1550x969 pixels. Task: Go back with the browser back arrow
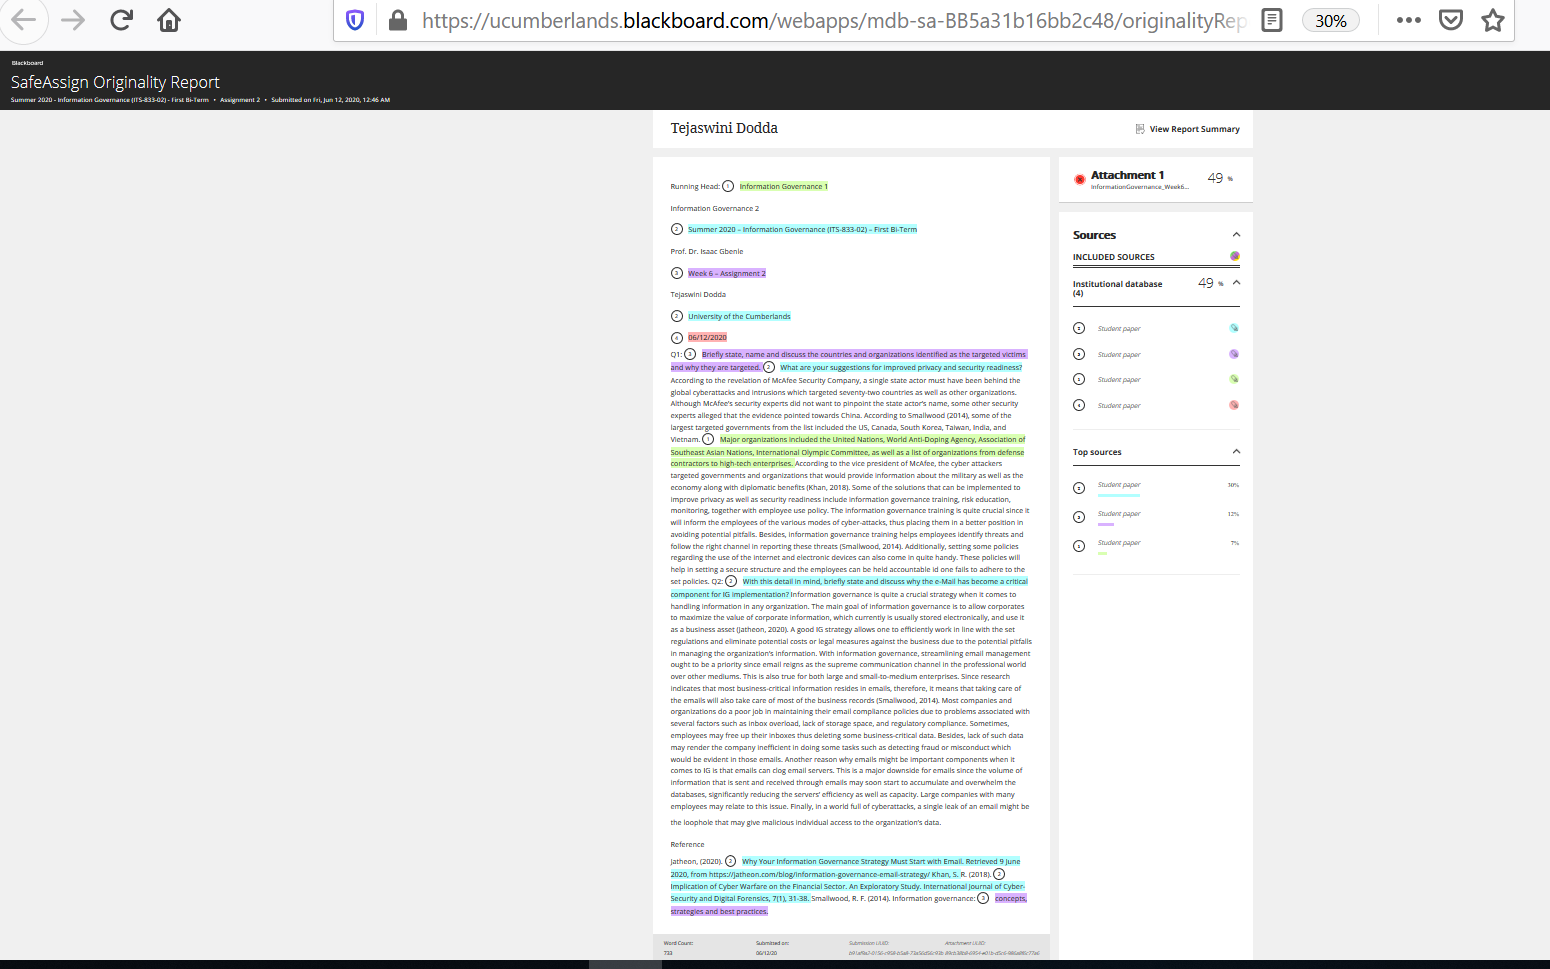[23, 20]
